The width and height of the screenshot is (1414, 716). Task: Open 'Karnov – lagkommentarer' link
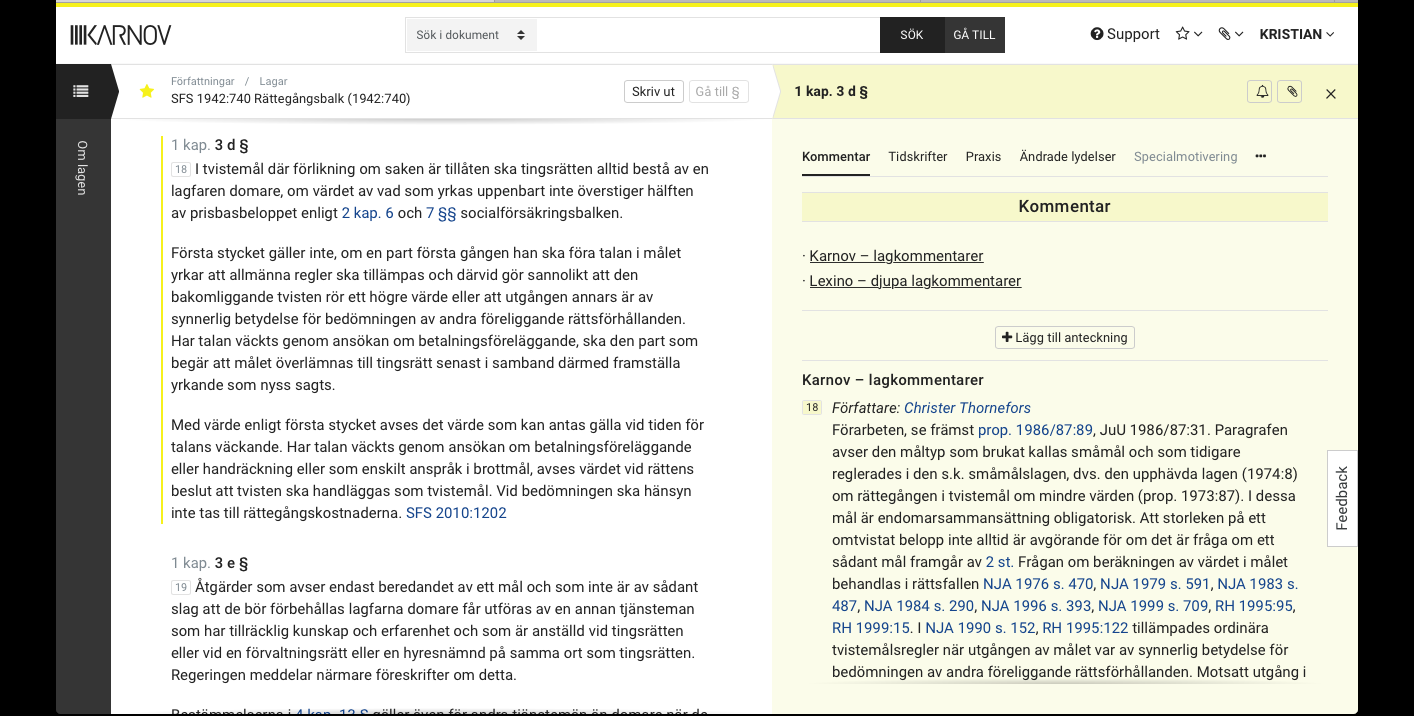[896, 256]
